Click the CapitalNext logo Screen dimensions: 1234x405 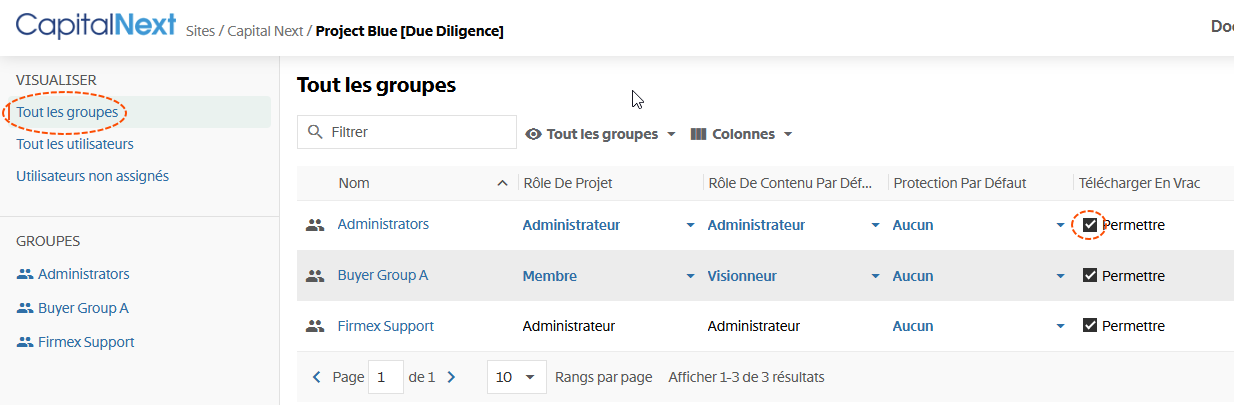(96, 26)
